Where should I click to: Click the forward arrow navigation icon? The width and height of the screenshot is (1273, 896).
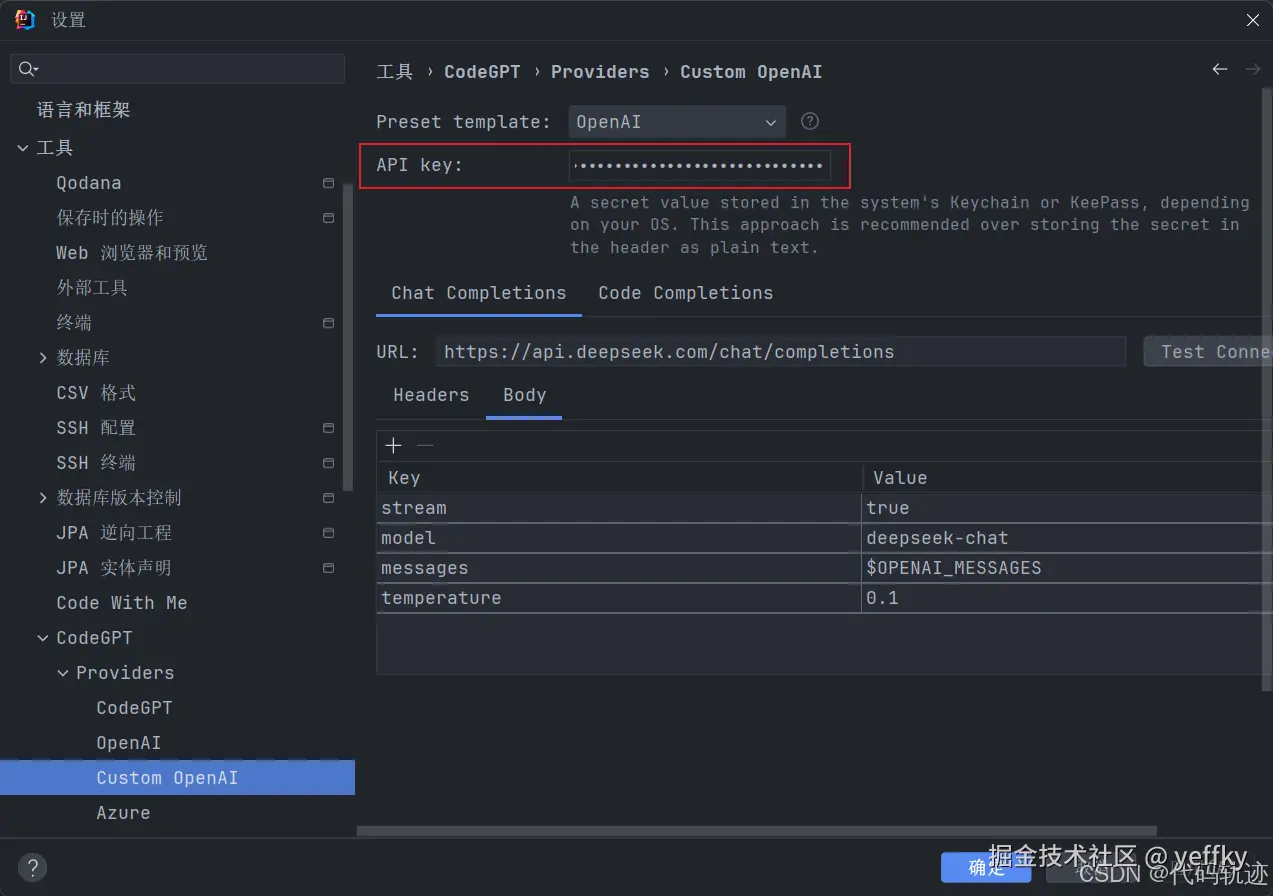tap(1252, 69)
